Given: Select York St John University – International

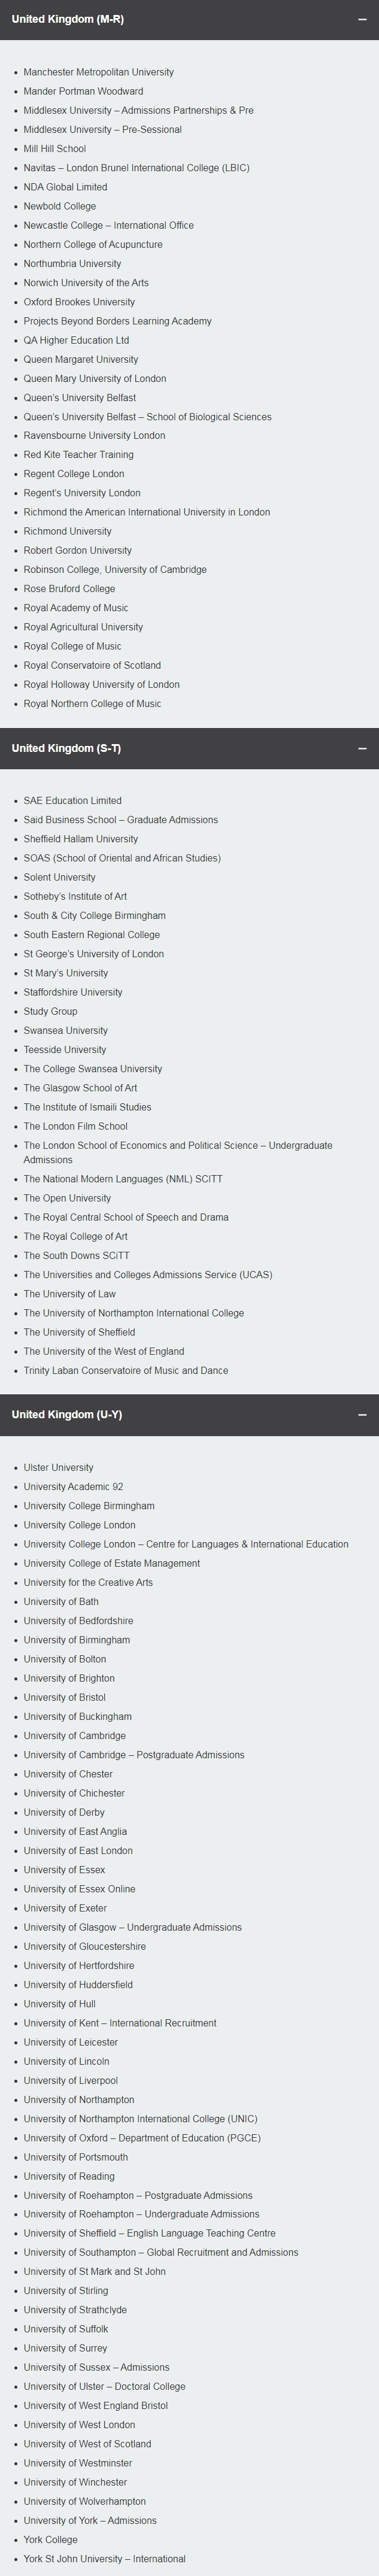Looking at the screenshot, I should pyautogui.click(x=104, y=2559).
